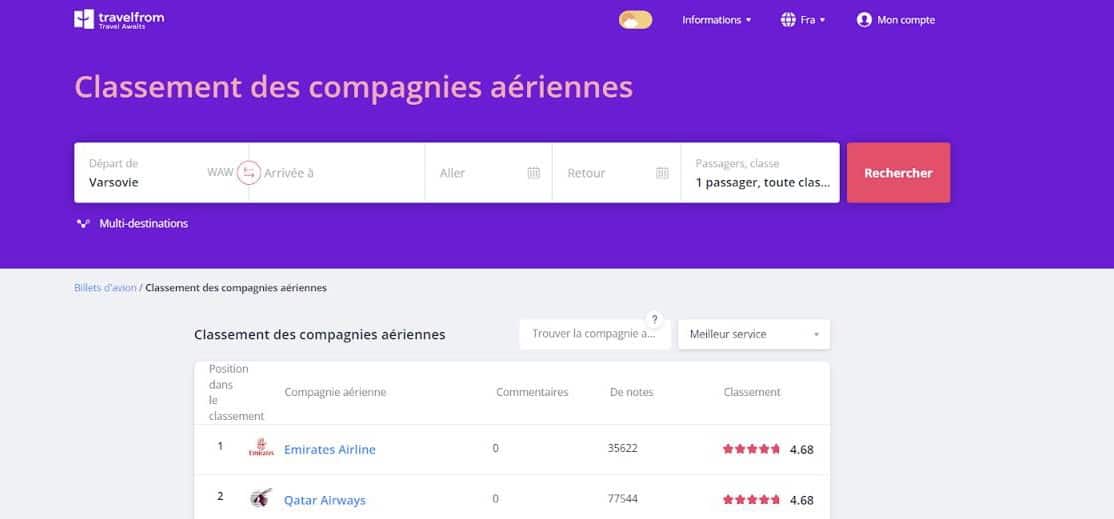Open the Aller date picker
The width and height of the screenshot is (1114, 519).
(x=488, y=173)
